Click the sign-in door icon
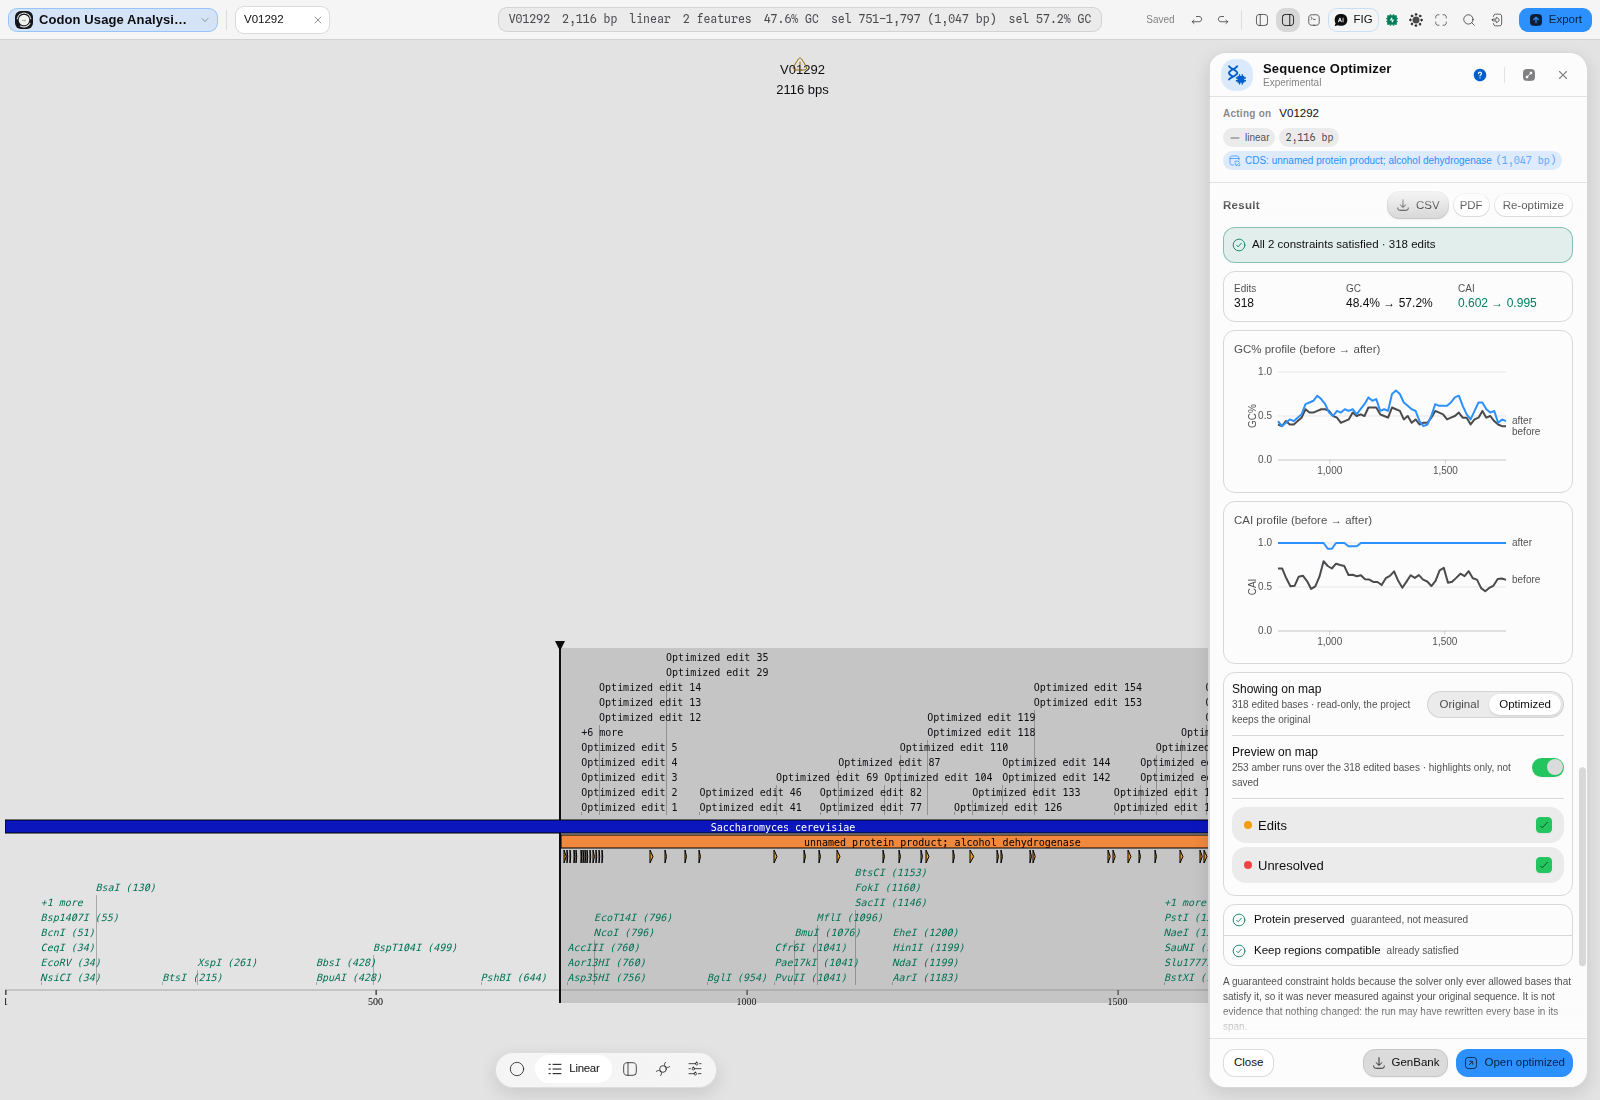Viewport: 1600px width, 1100px height. pos(1497,20)
